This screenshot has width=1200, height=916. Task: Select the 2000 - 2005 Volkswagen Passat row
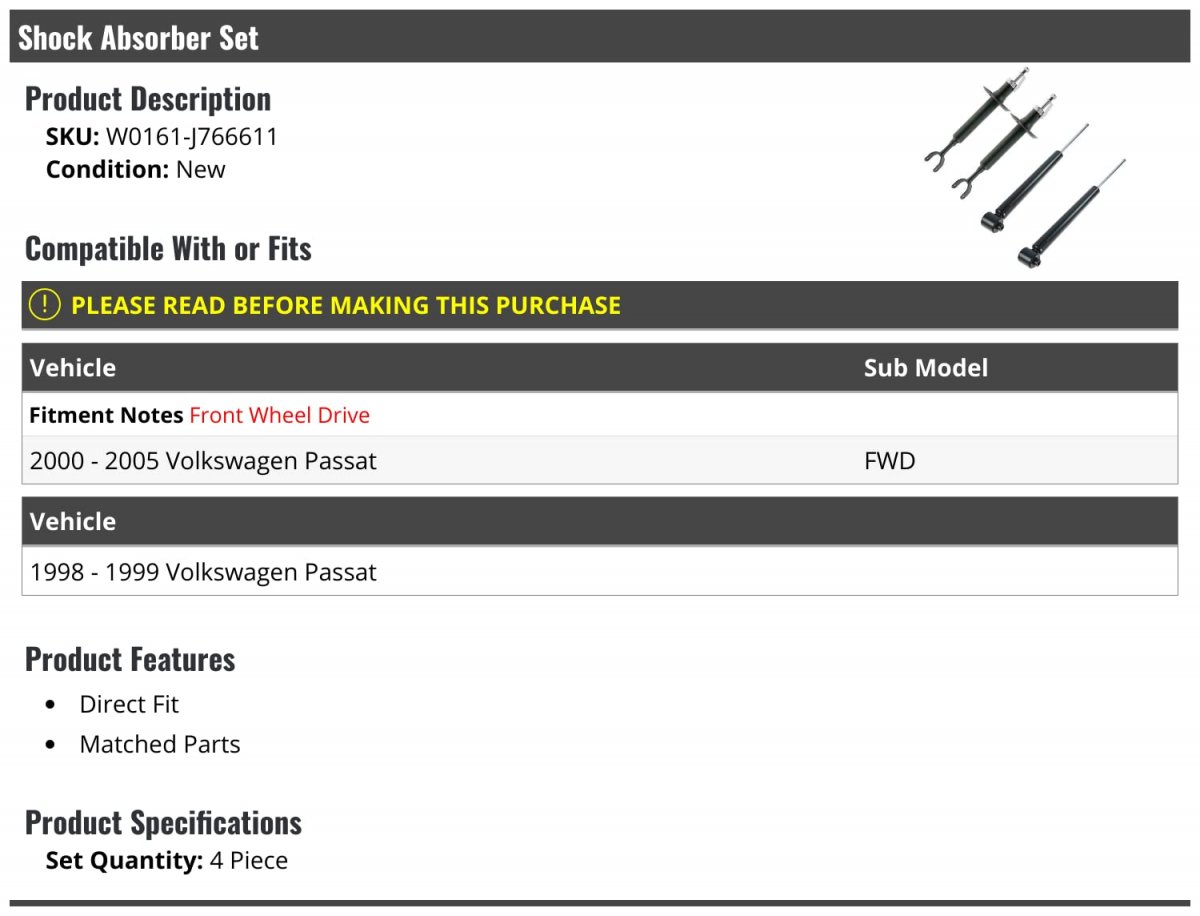tap(204, 461)
